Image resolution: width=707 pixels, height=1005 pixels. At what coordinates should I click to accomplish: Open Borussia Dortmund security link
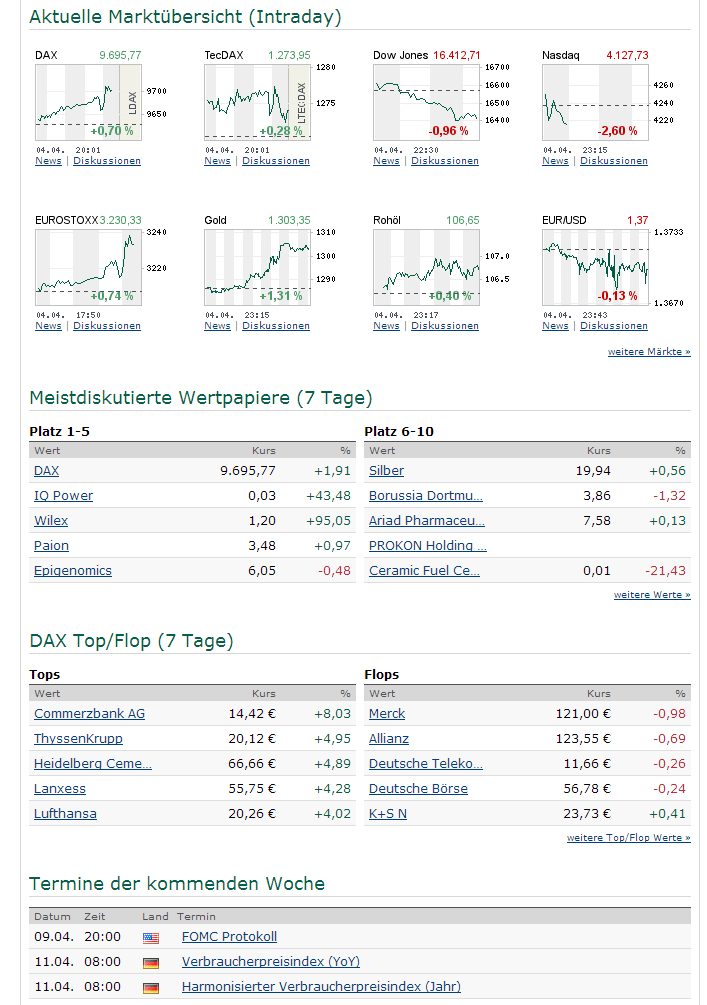point(426,495)
